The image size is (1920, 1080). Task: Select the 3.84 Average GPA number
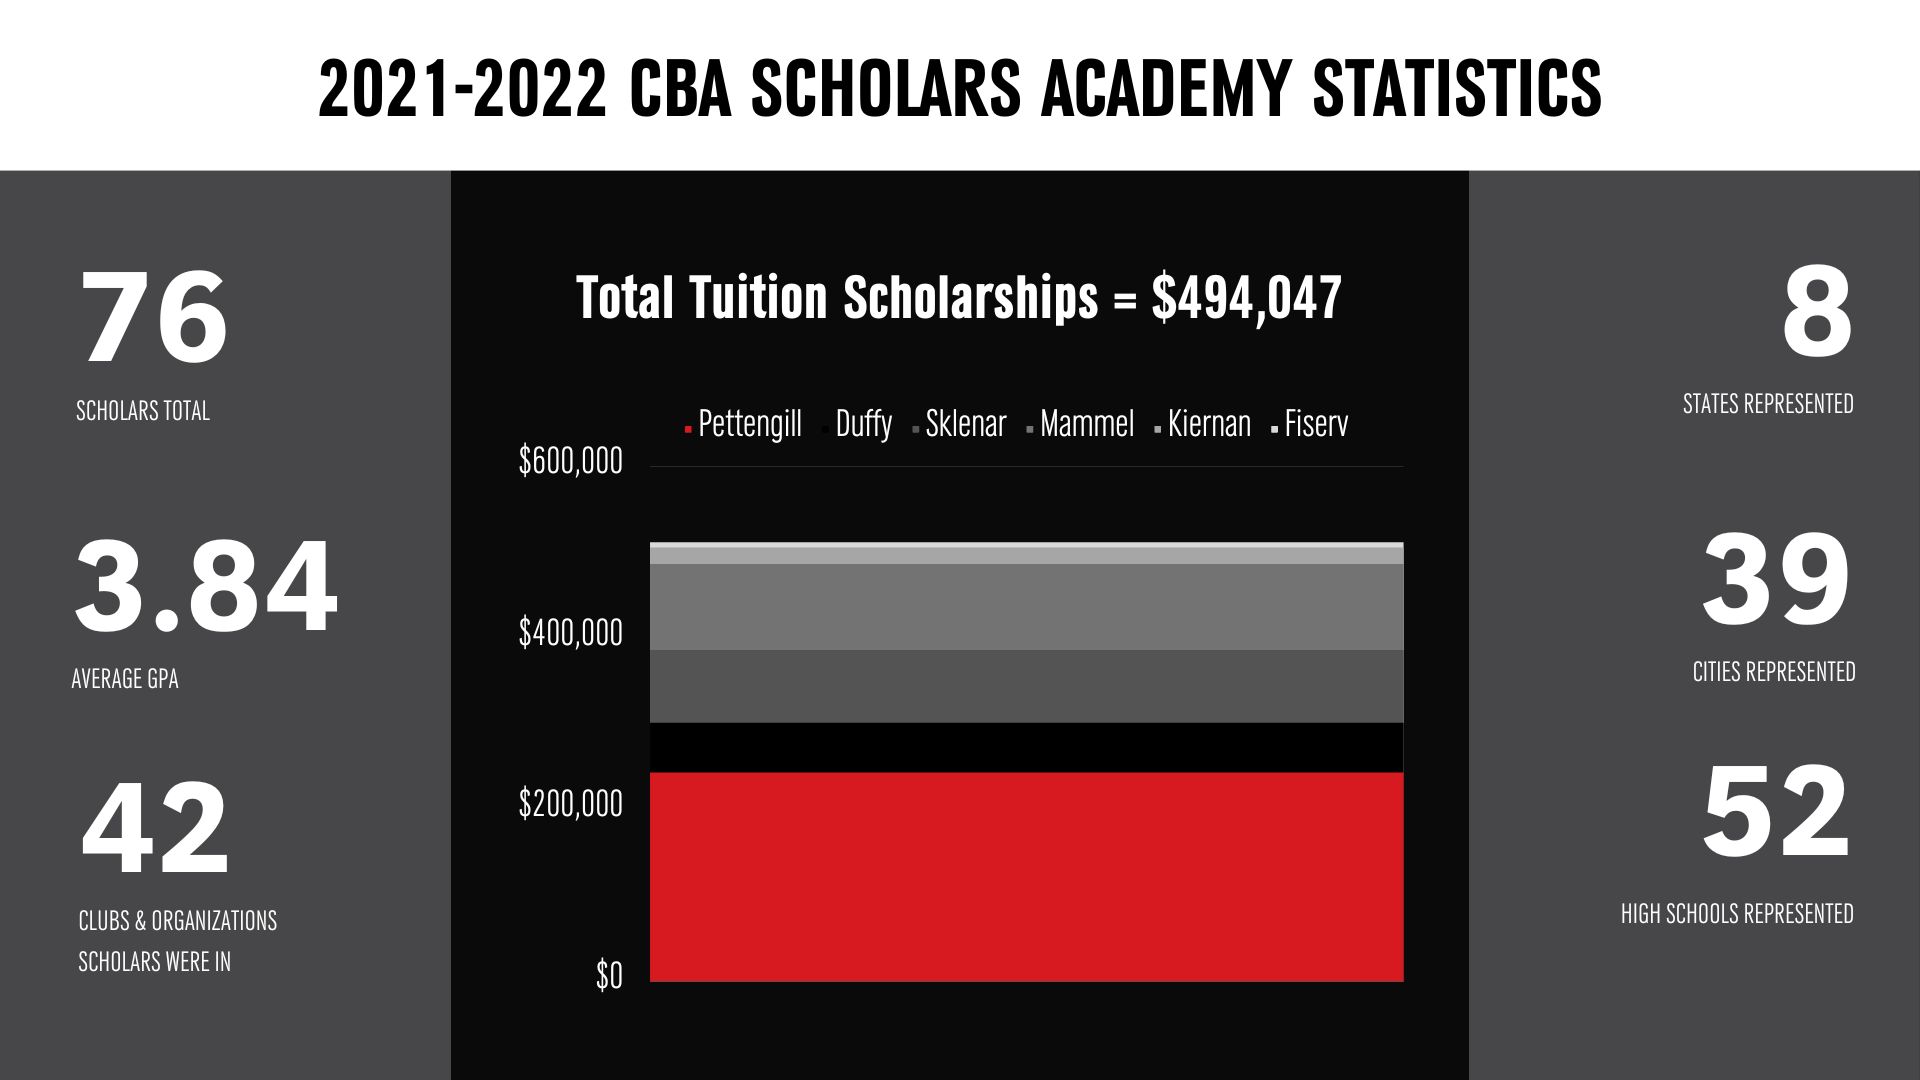[x=206, y=586]
